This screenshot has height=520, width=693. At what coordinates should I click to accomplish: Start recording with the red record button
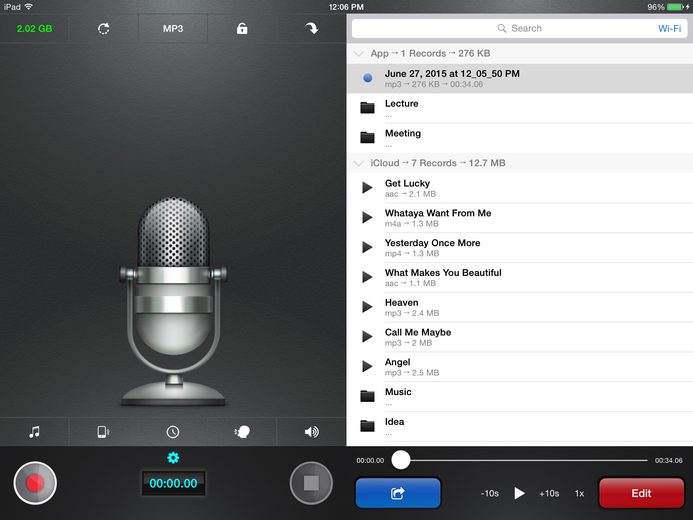35,483
